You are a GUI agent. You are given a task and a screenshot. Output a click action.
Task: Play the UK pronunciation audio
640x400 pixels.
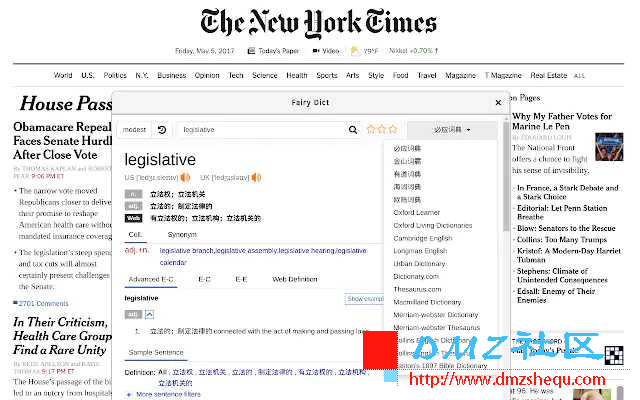pyautogui.click(x=256, y=178)
